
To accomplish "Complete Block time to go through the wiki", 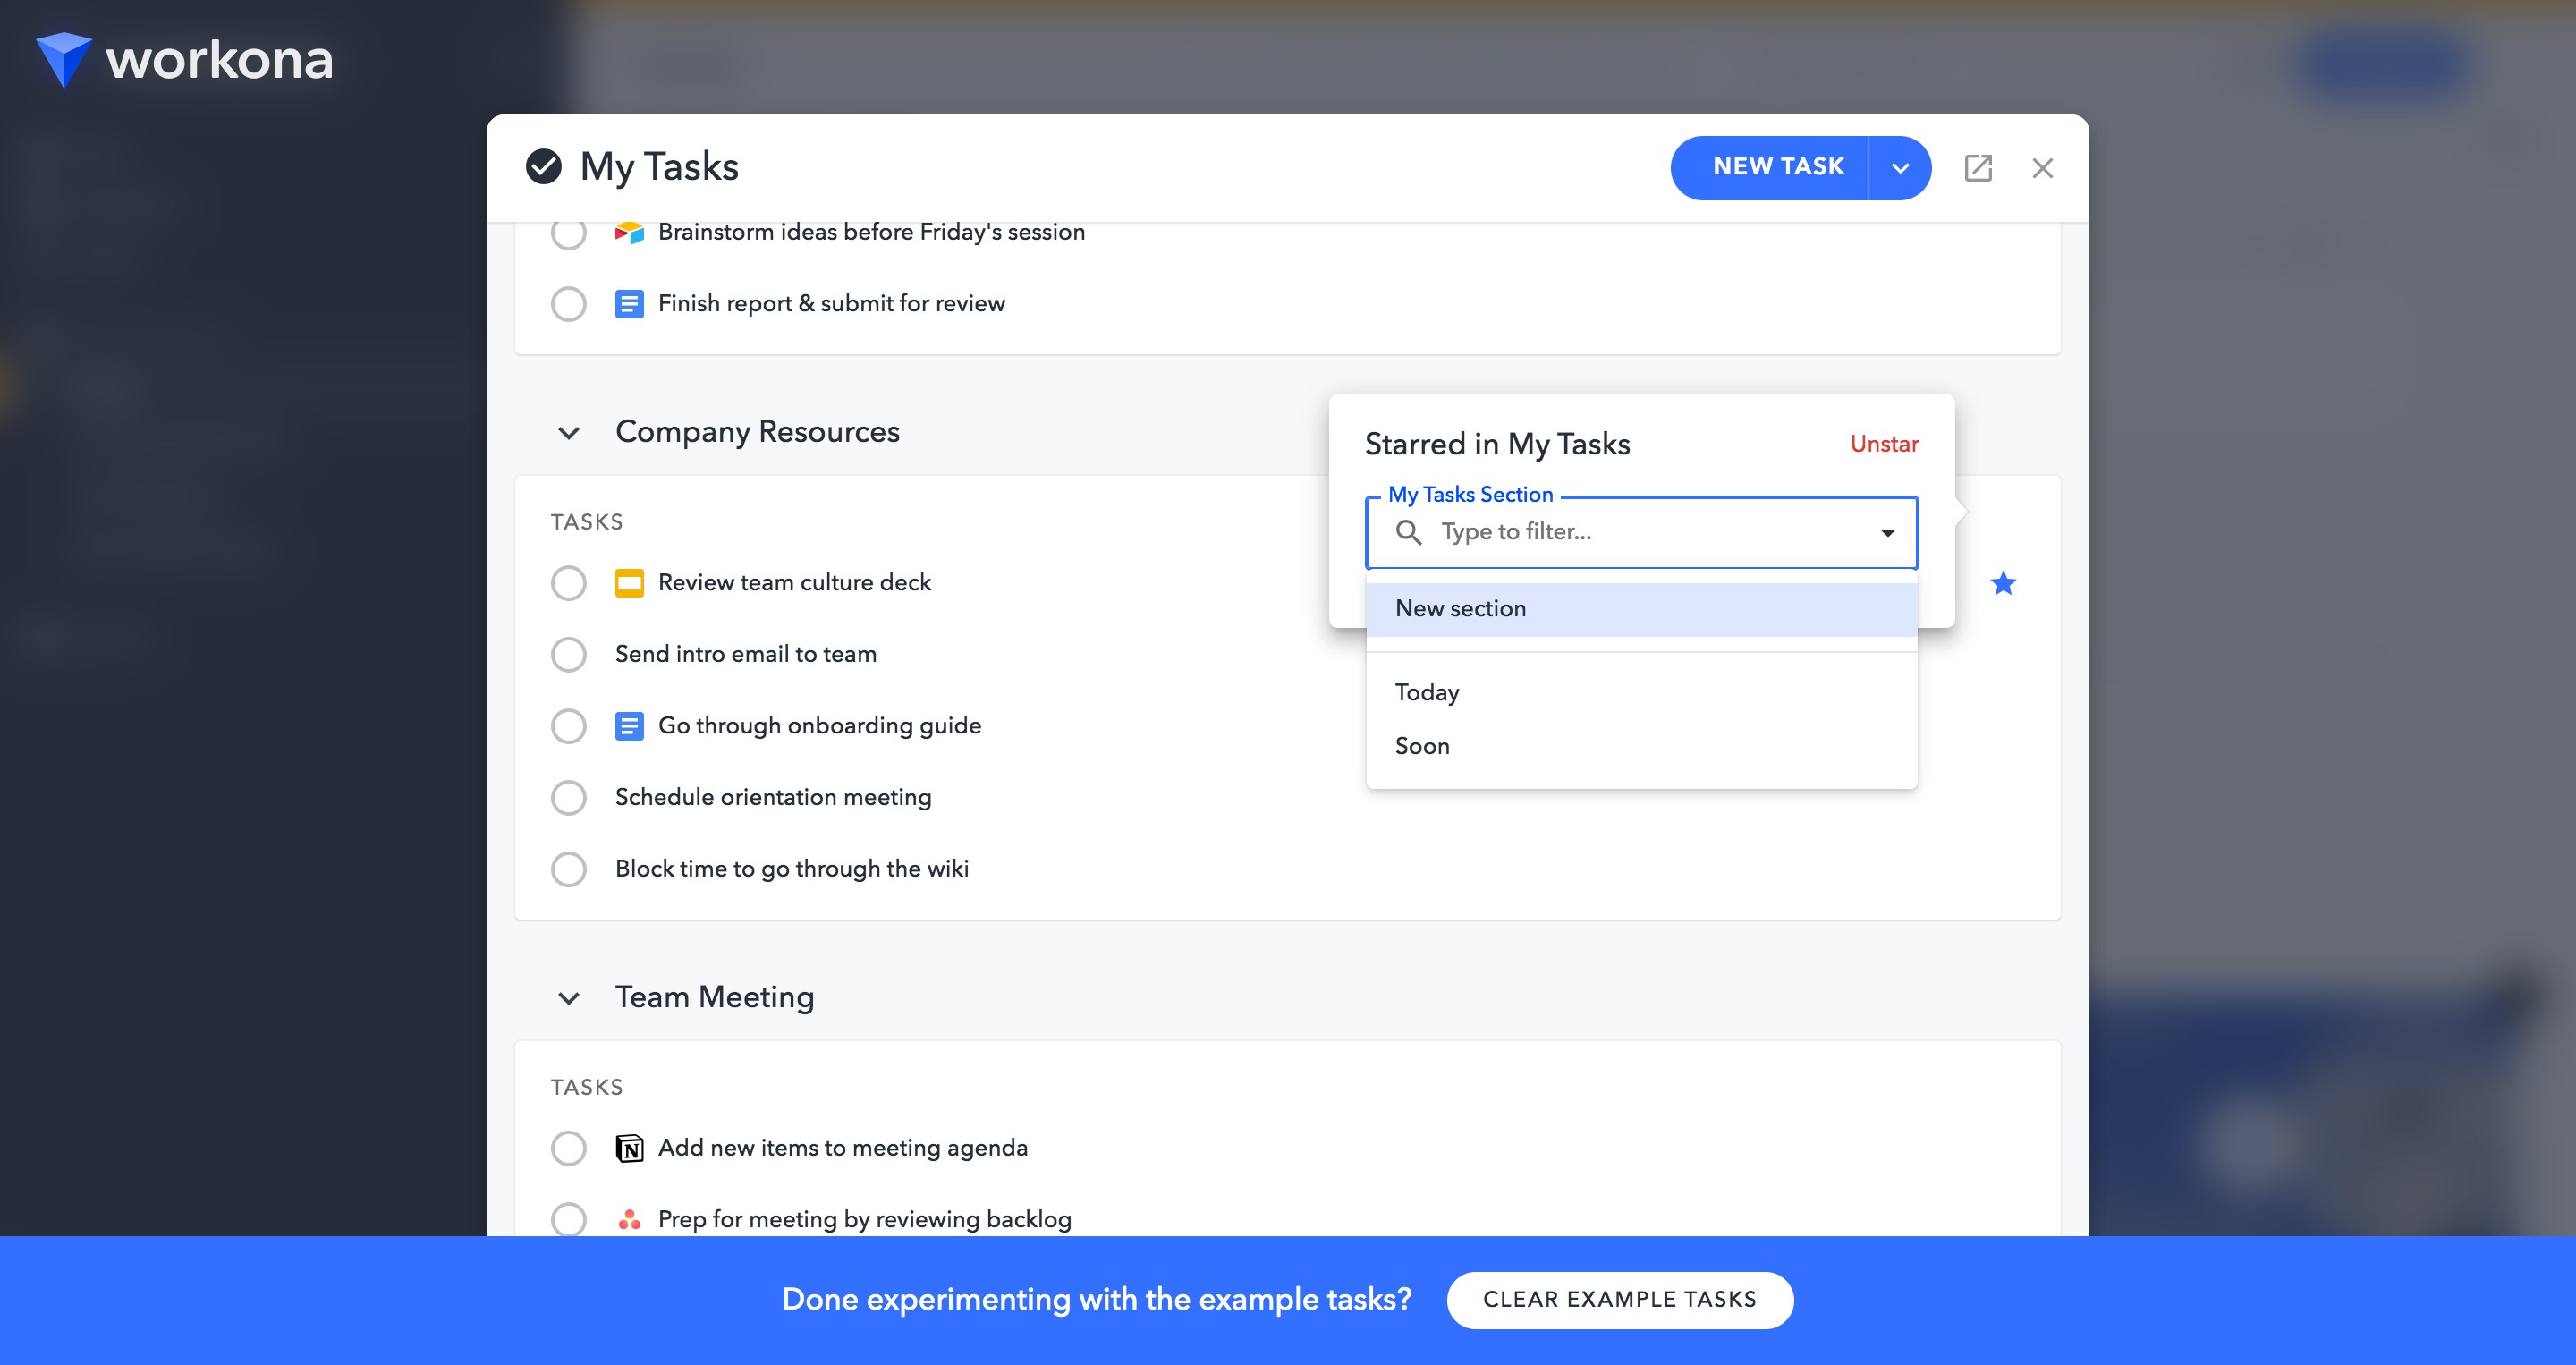I will [568, 869].
